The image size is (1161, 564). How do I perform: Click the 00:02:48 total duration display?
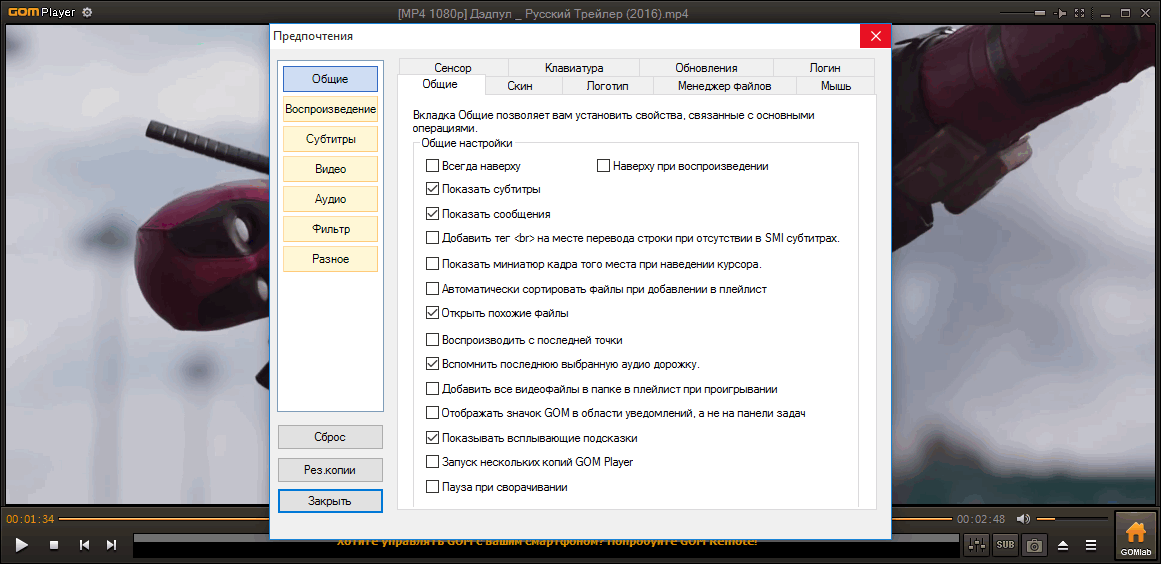tap(981, 519)
